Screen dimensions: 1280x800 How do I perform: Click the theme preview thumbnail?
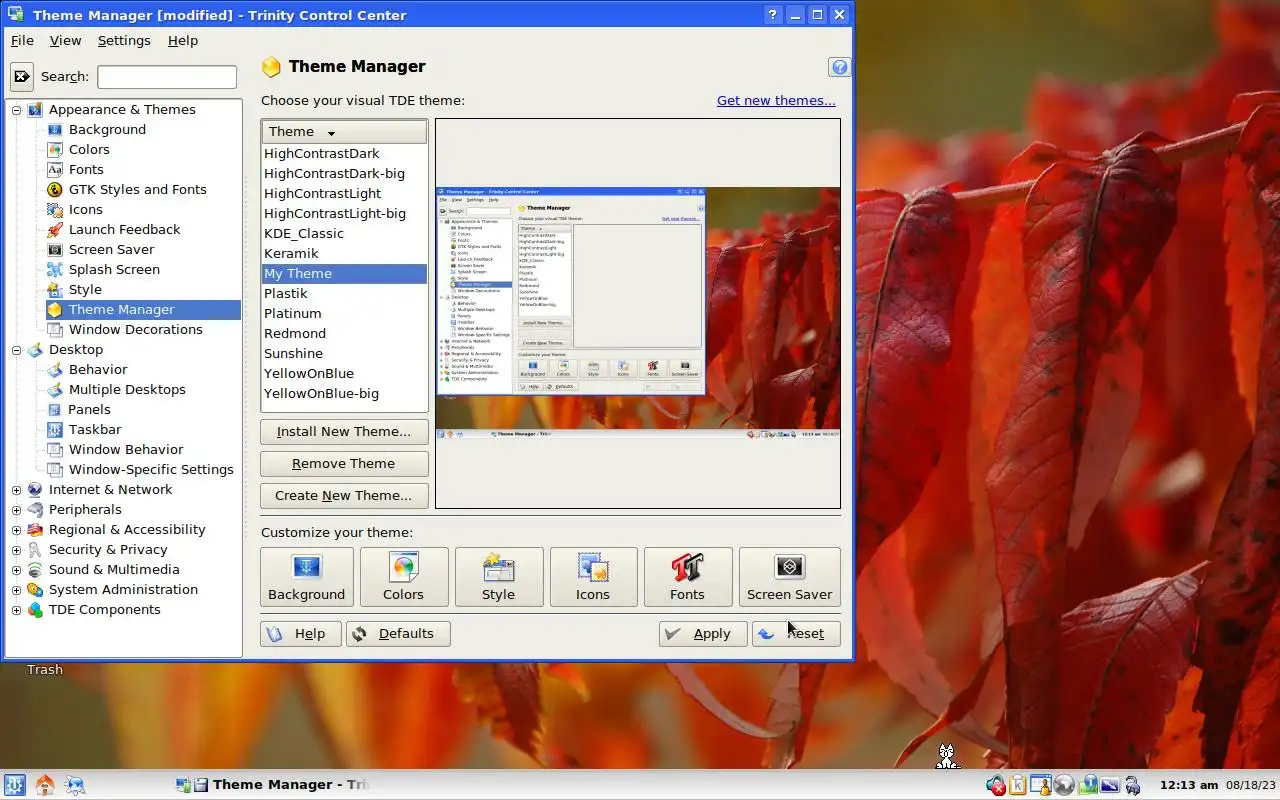tap(638, 313)
